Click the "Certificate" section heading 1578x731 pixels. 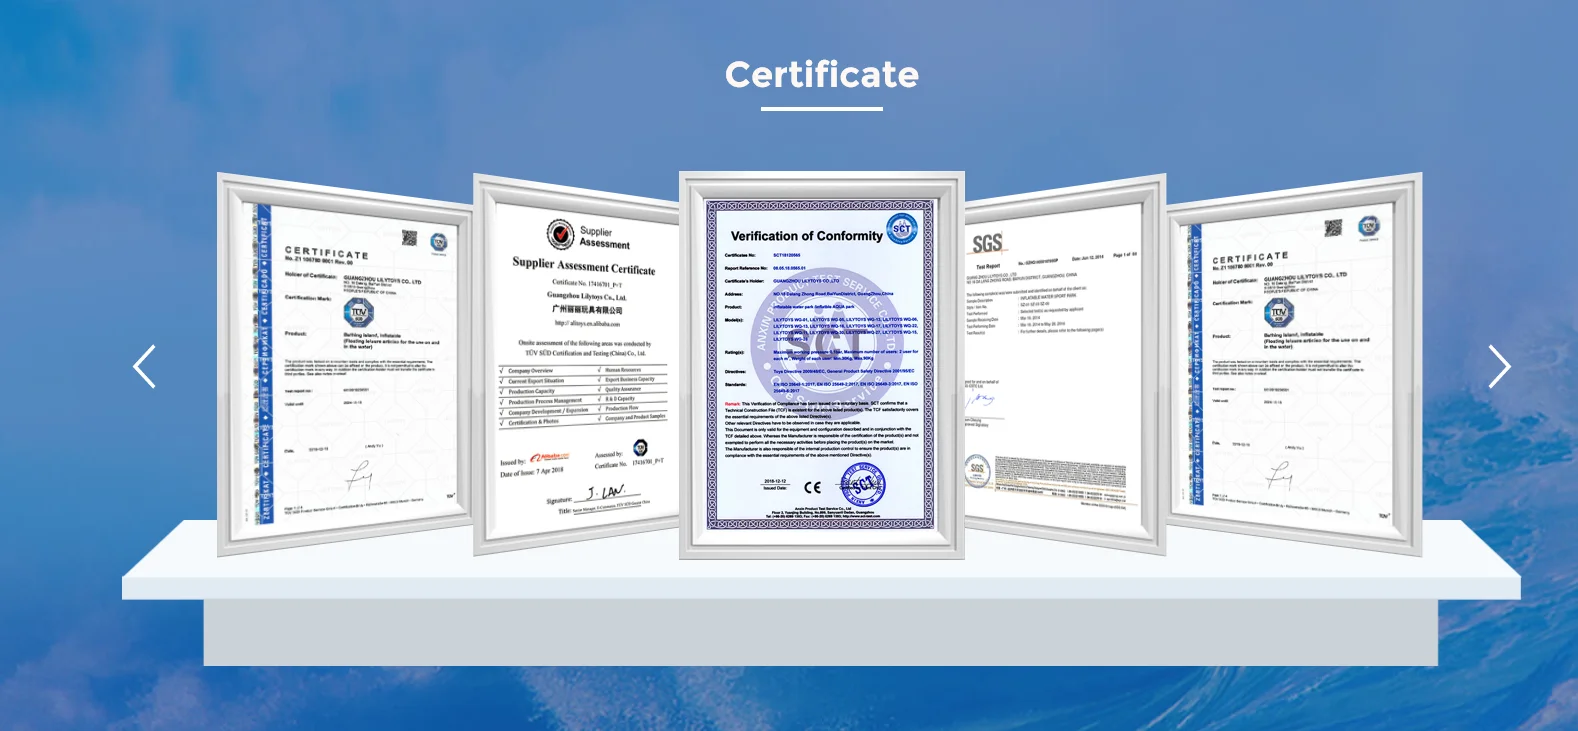click(x=822, y=75)
